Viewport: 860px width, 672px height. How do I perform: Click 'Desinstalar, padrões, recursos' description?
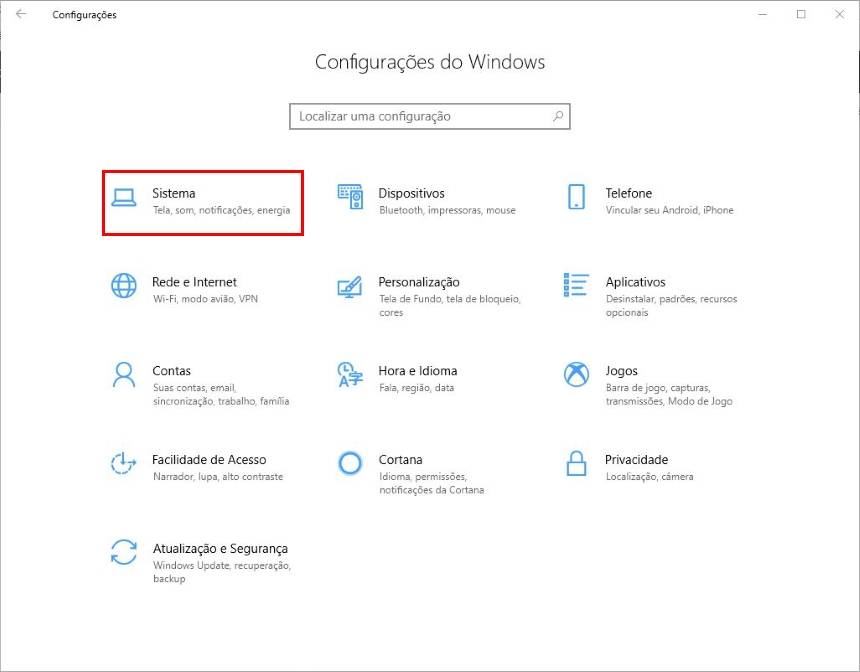point(671,299)
